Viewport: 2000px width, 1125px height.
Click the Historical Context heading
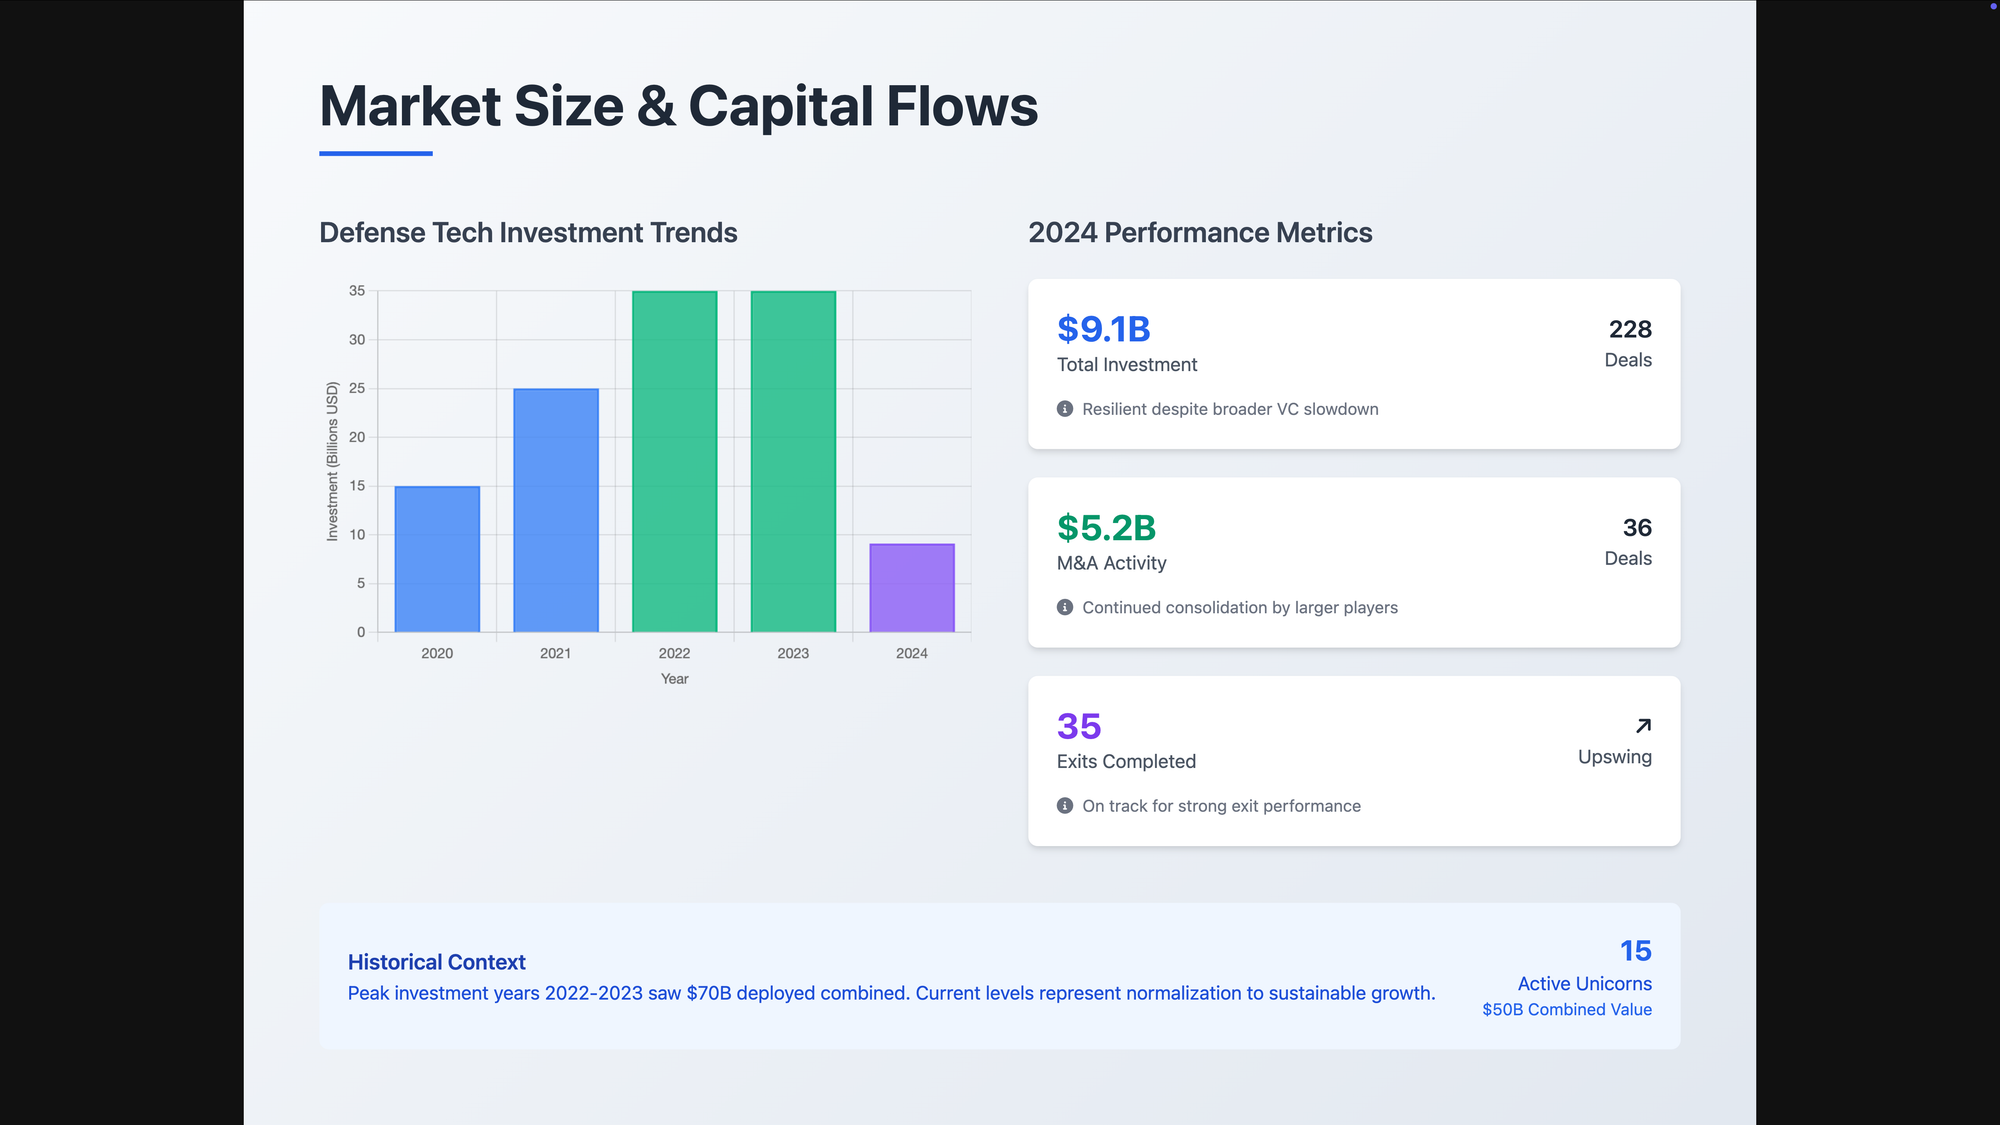[x=436, y=962]
